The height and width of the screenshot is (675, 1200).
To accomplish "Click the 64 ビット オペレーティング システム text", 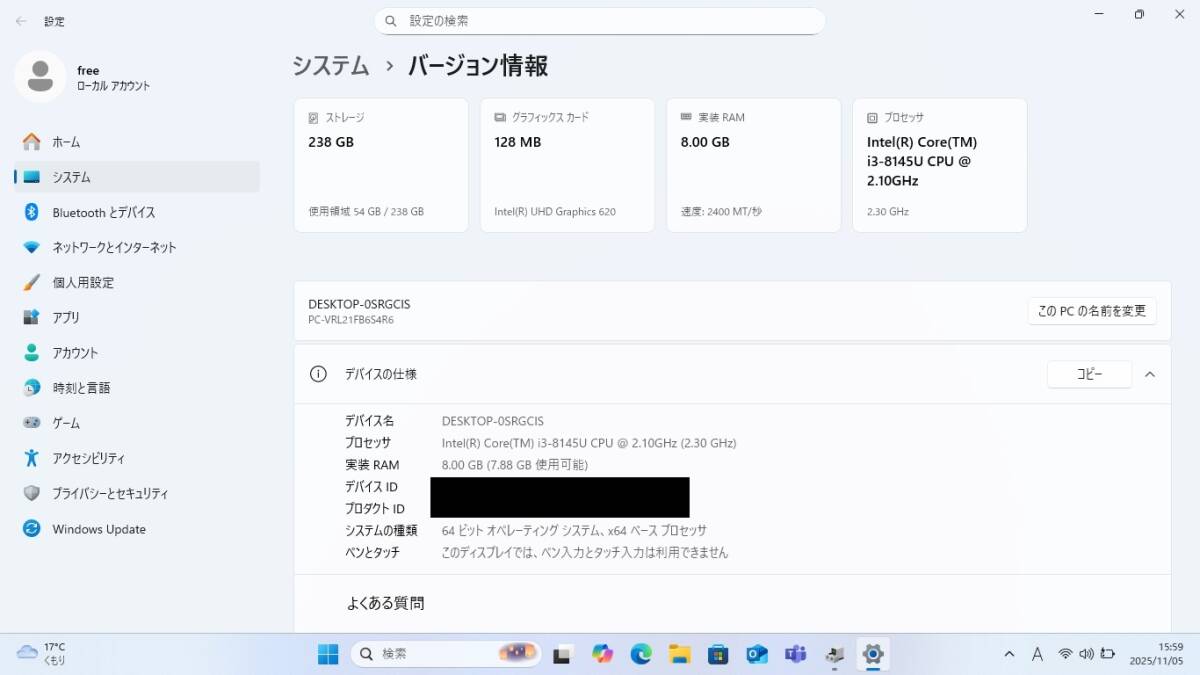I will tap(574, 531).
